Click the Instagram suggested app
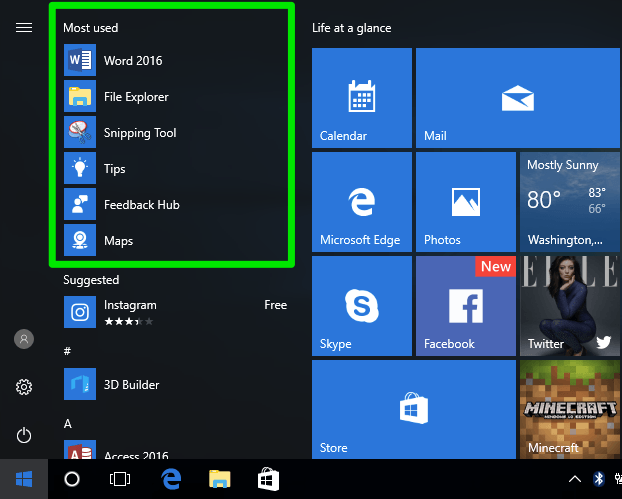Screen dimensions: 622x499 click(130, 312)
